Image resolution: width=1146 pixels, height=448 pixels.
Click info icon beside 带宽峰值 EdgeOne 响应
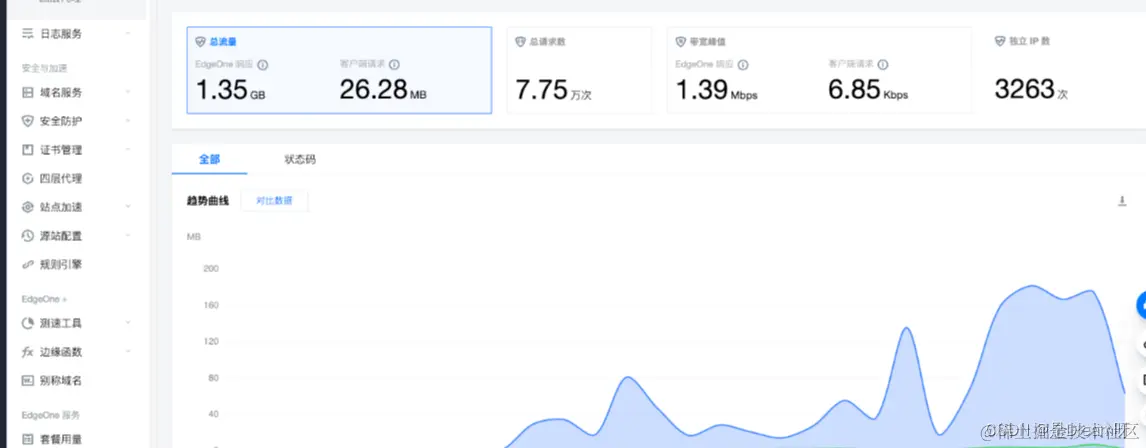click(743, 64)
